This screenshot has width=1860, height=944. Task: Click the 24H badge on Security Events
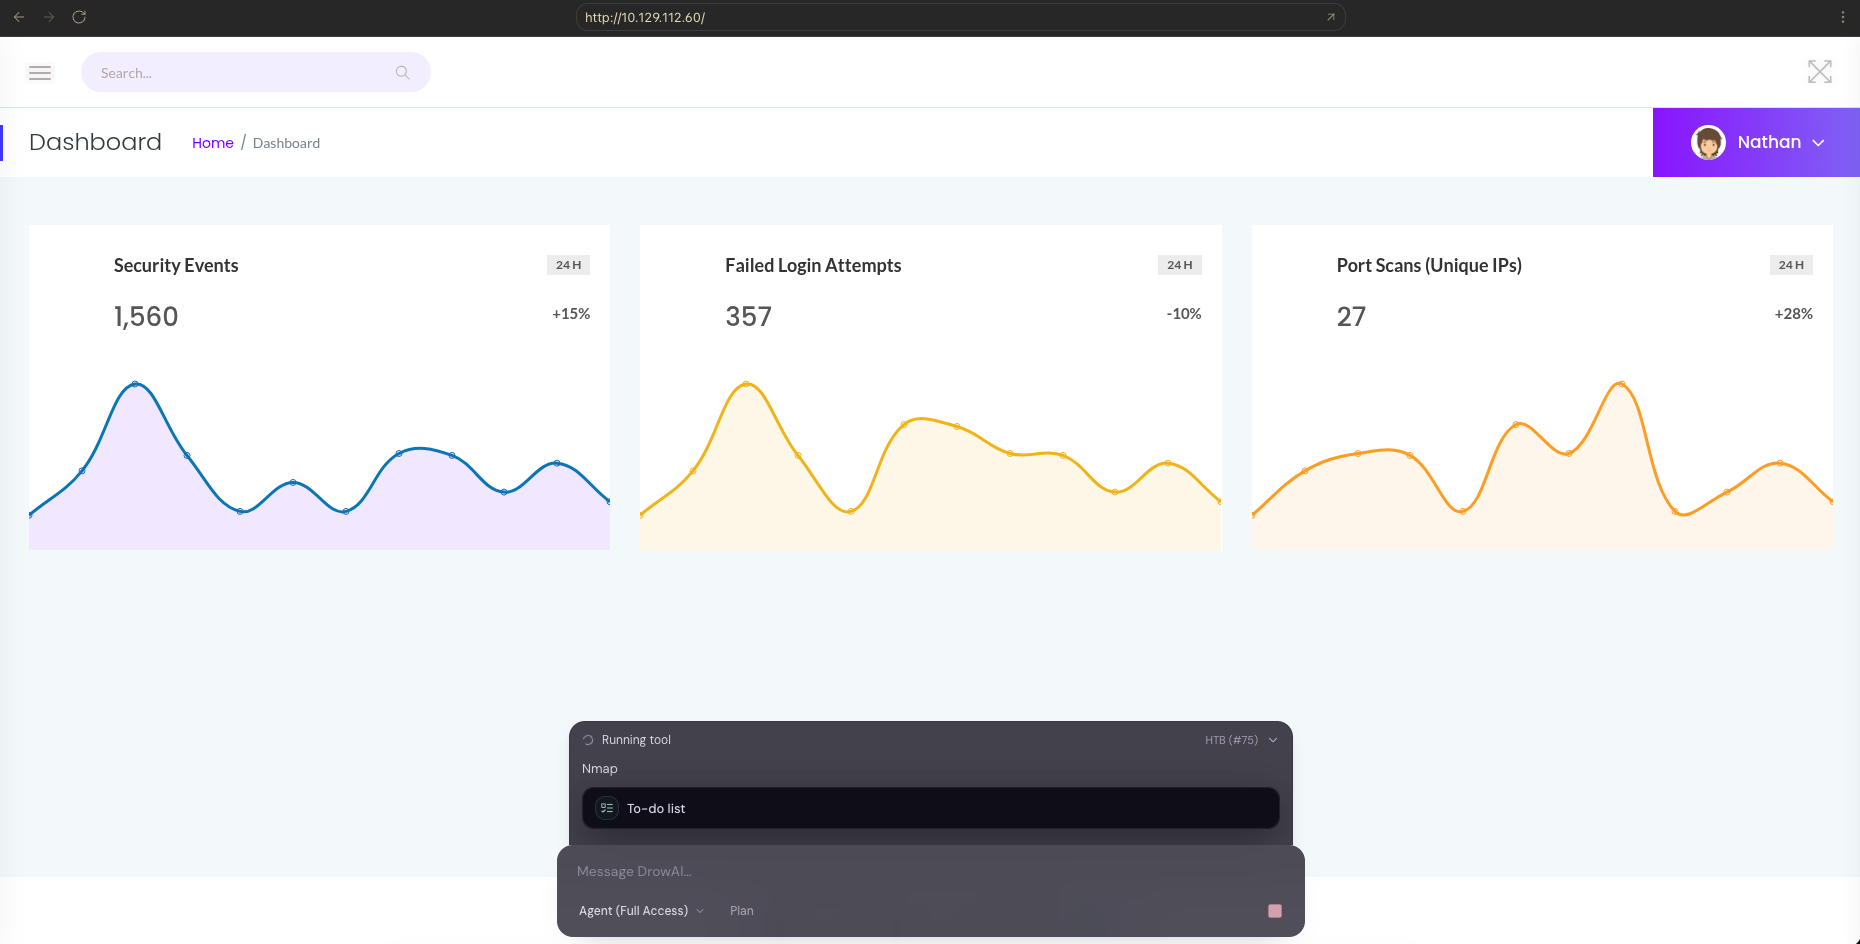point(568,265)
